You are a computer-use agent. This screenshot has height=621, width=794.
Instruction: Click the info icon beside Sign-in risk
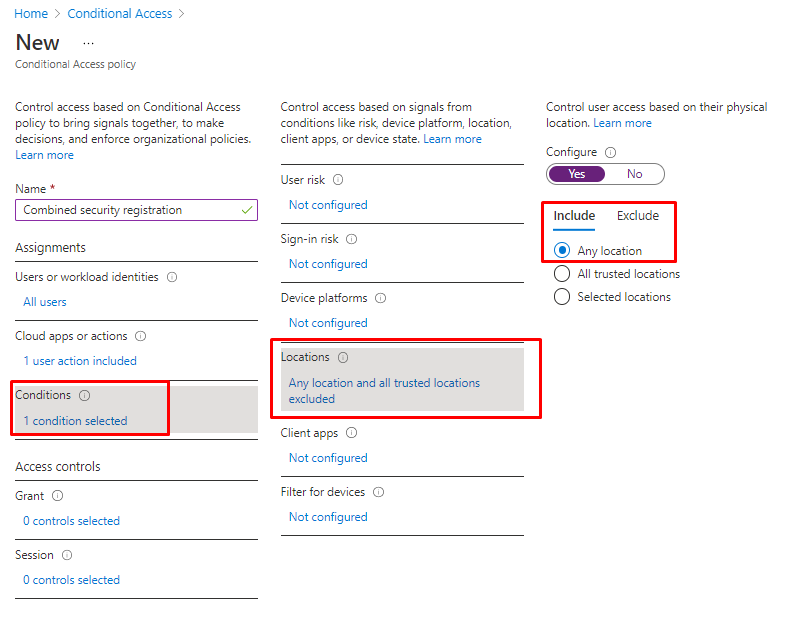(351, 239)
